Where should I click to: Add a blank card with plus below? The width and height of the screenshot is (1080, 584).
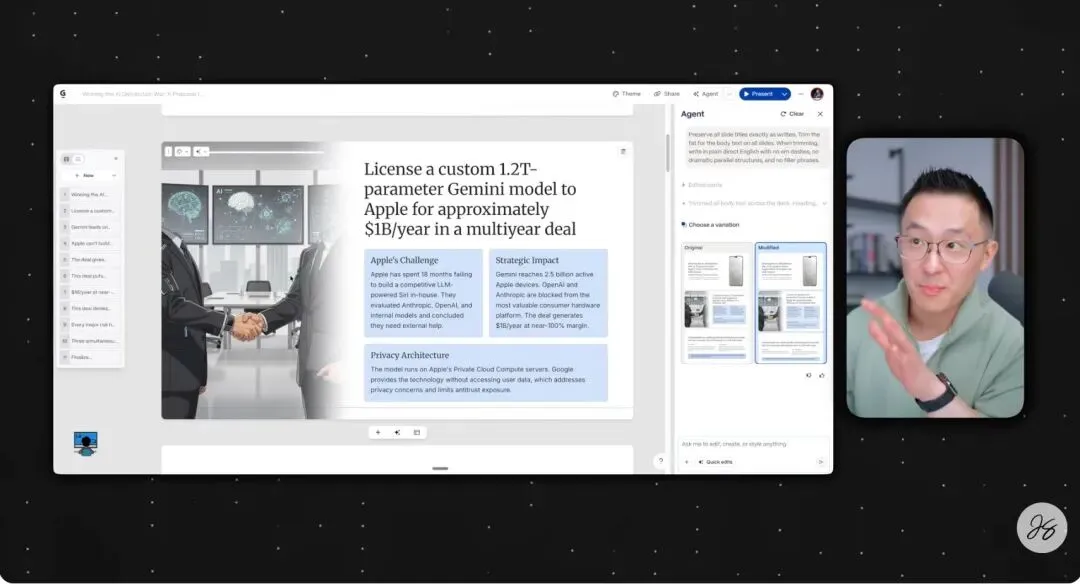tap(377, 432)
